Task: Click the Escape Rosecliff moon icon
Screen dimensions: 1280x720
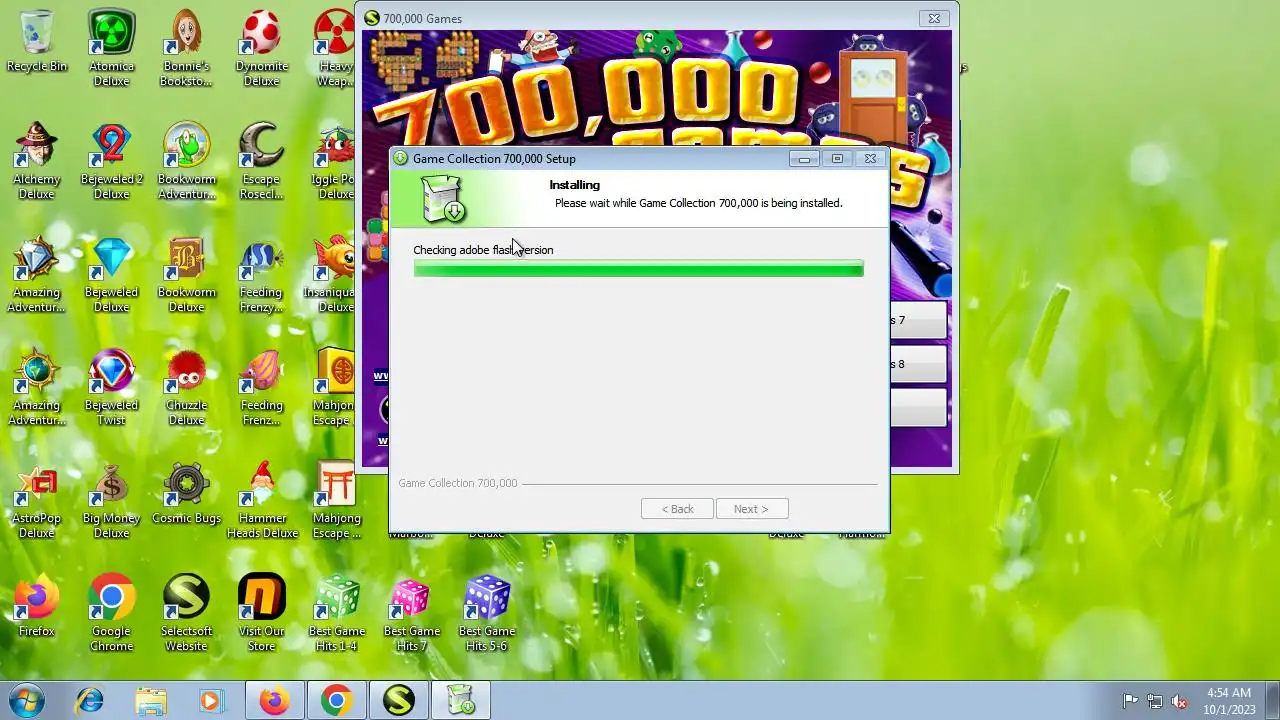Action: click(x=261, y=161)
